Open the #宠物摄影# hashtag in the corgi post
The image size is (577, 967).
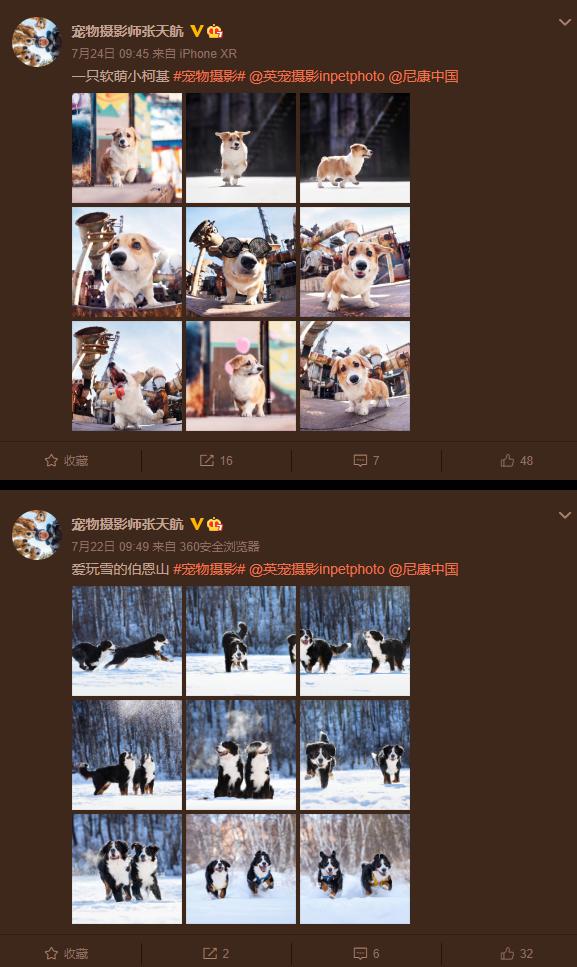pos(210,76)
